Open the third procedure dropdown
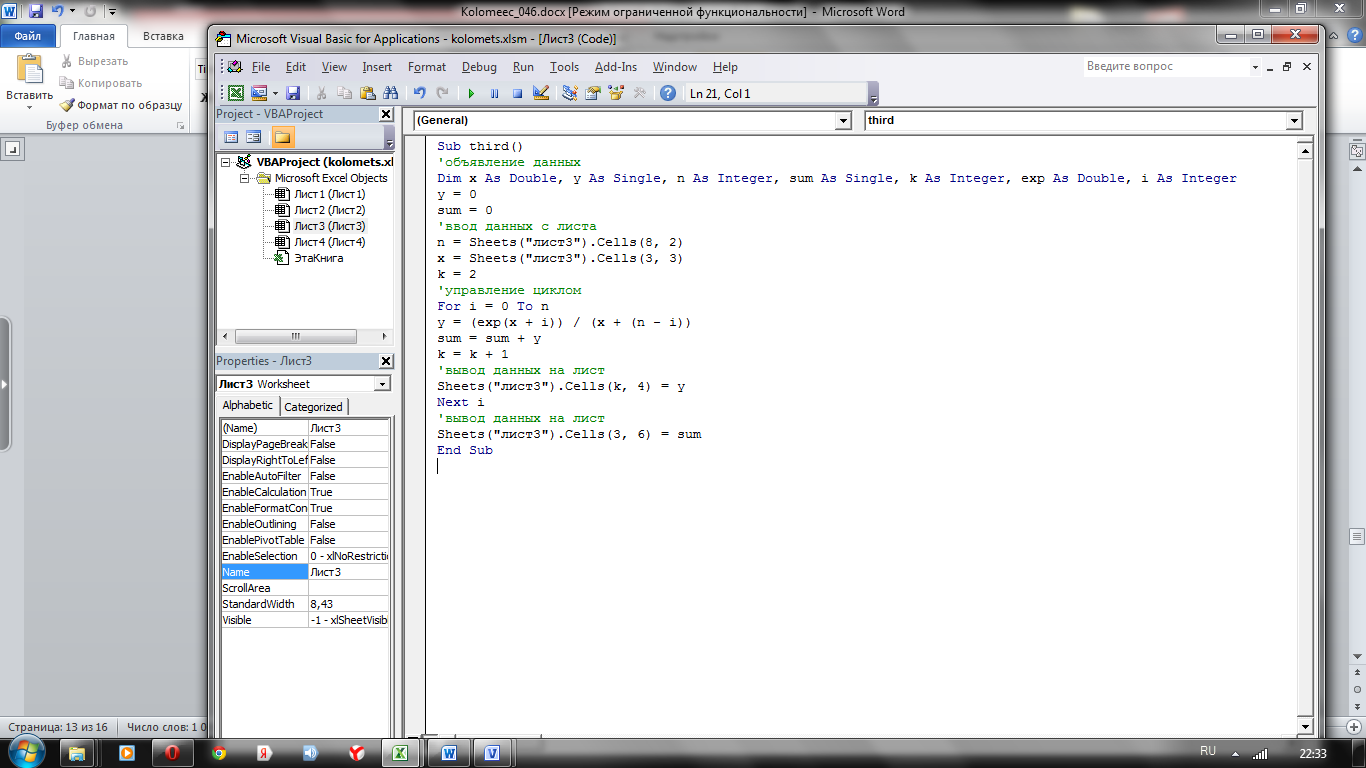The width and height of the screenshot is (1366, 768). (x=1295, y=120)
